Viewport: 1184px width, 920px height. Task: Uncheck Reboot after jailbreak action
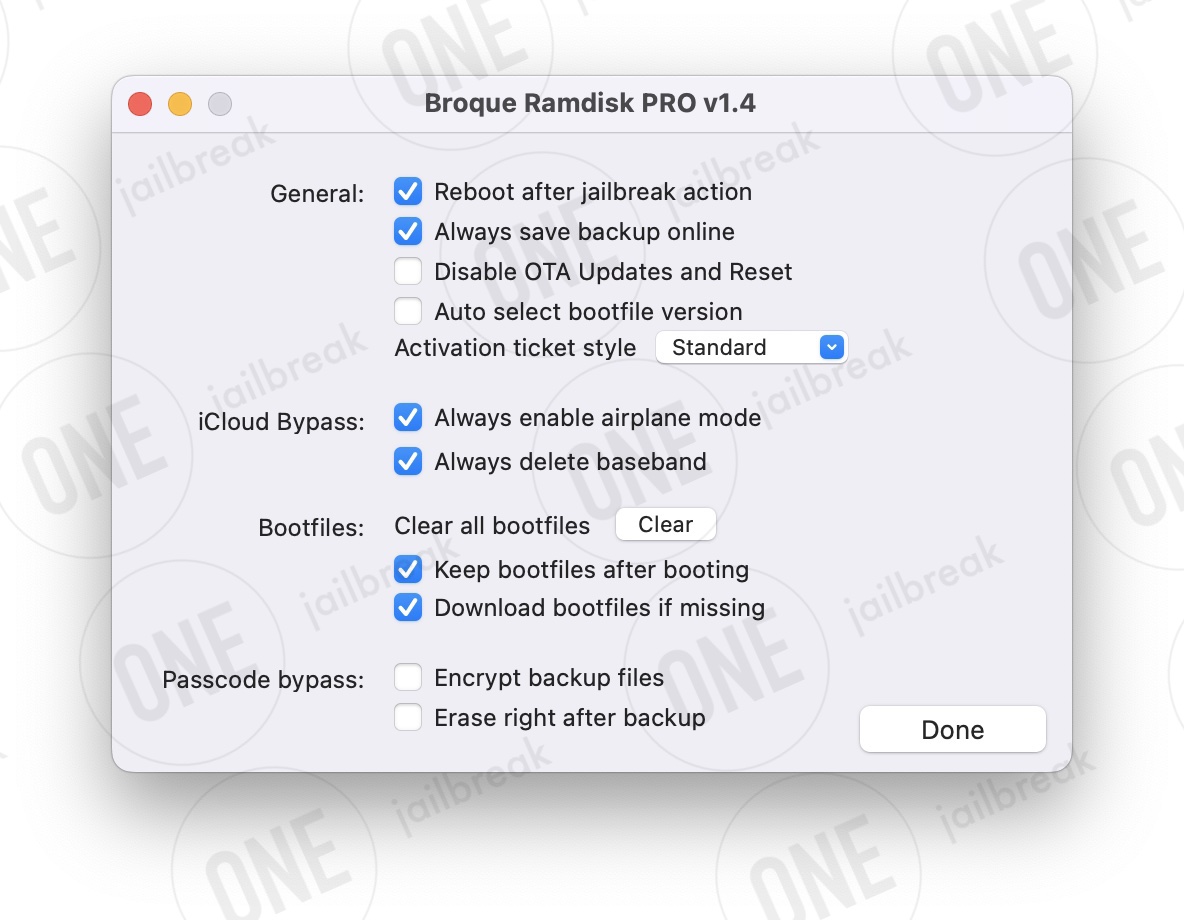[x=408, y=192]
